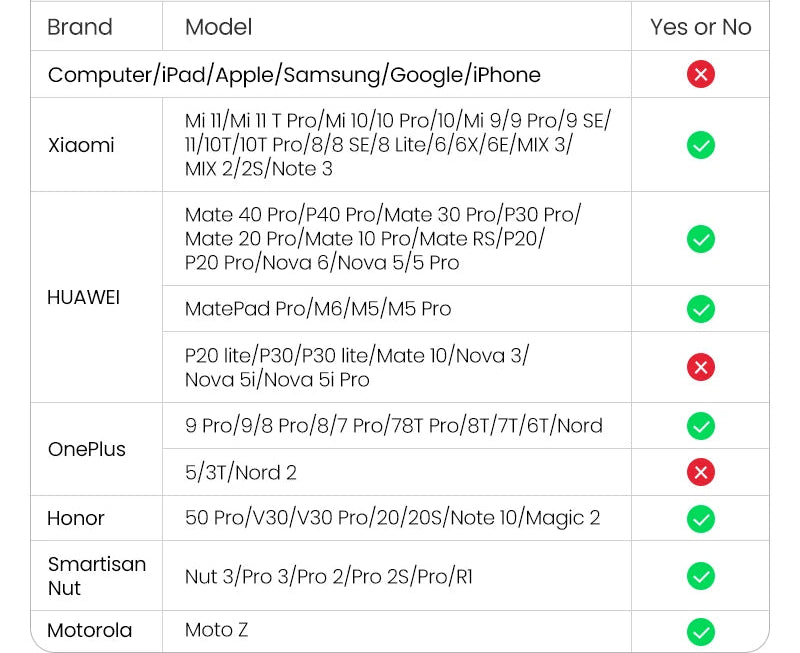This screenshot has height=653, width=800.
Task: Click red cross beside 5/3T/Nord 2
Action: [x=701, y=472]
